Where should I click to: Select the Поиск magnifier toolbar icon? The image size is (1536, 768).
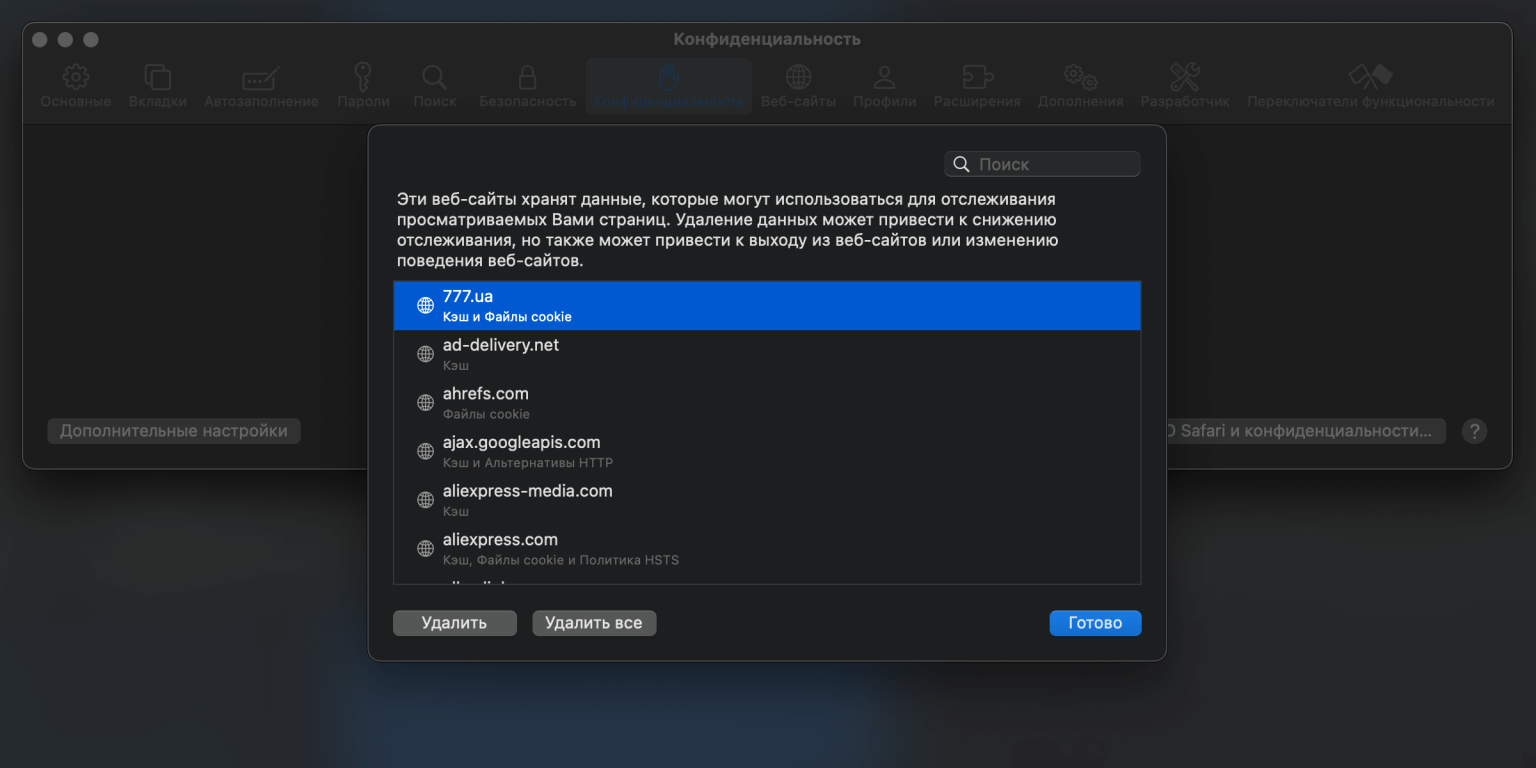pyautogui.click(x=434, y=78)
